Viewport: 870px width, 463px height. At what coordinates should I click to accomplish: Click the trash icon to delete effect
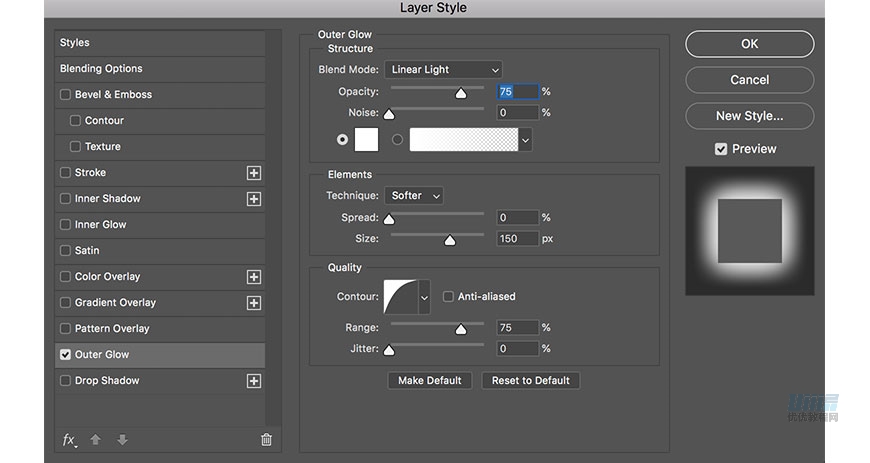coord(266,439)
